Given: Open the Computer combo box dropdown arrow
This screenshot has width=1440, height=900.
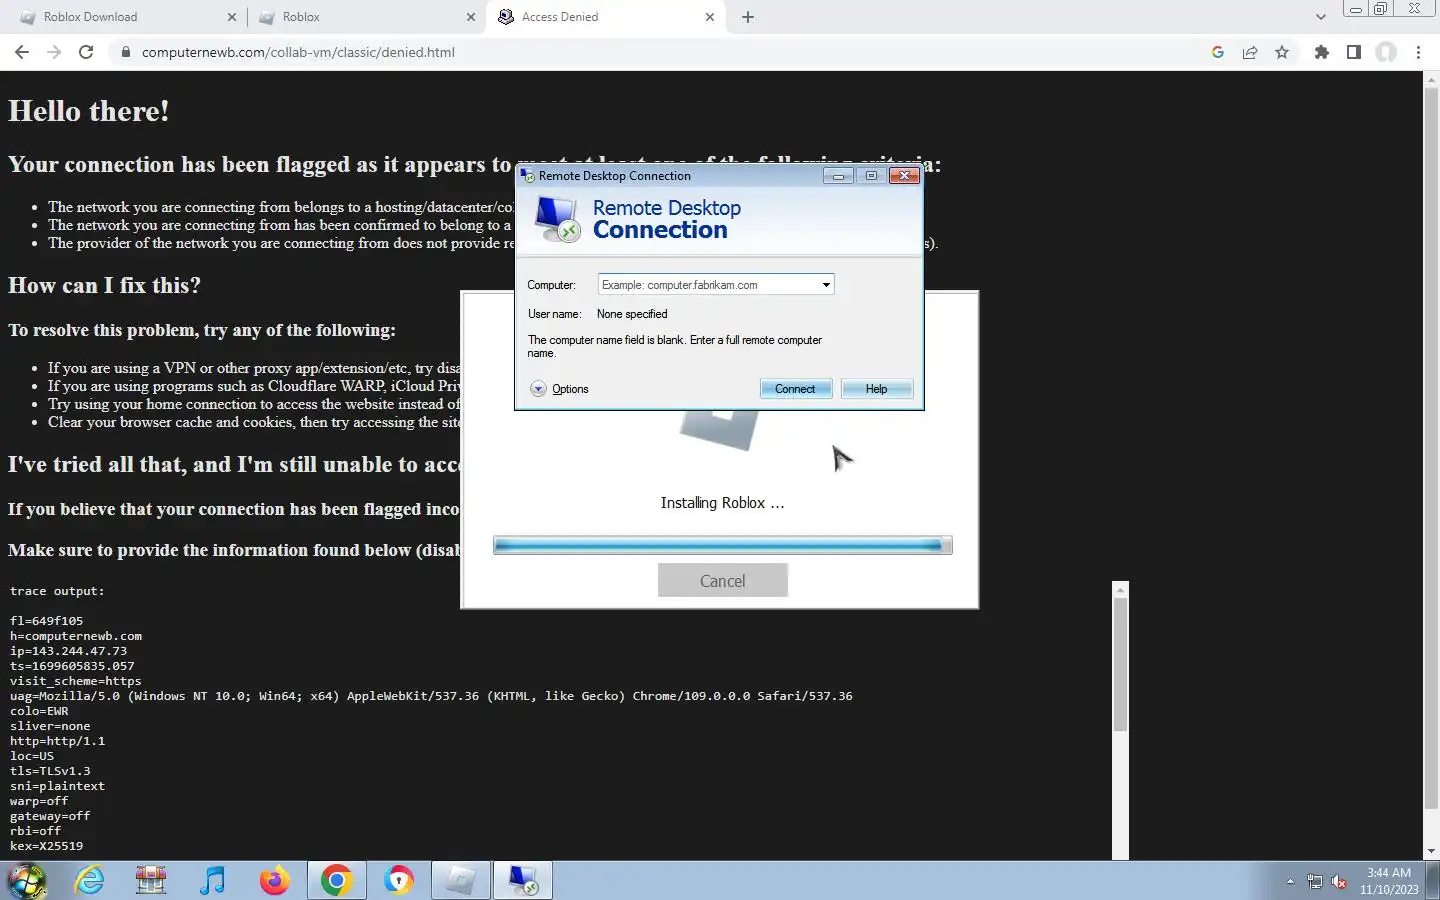Looking at the screenshot, I should point(826,285).
